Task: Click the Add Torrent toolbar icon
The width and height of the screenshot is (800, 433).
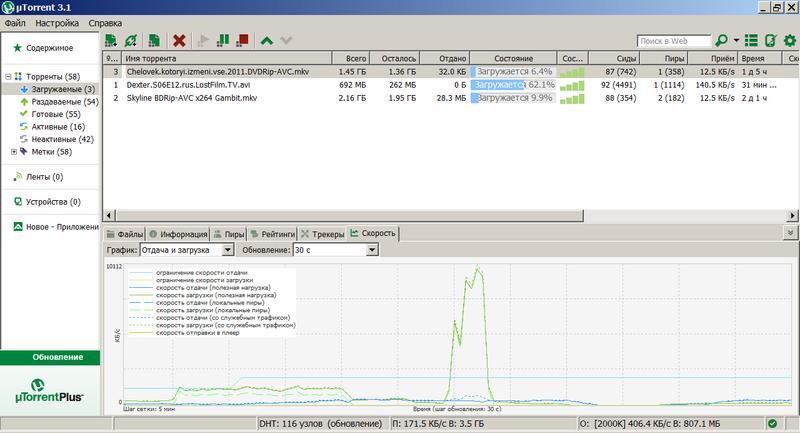Action: [111, 40]
